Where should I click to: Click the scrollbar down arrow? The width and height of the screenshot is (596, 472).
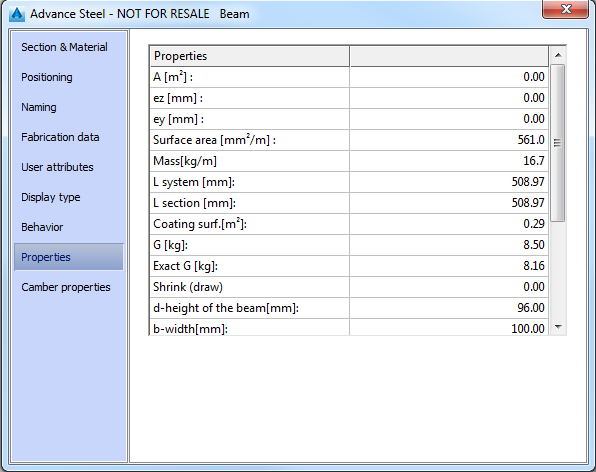tap(558, 327)
